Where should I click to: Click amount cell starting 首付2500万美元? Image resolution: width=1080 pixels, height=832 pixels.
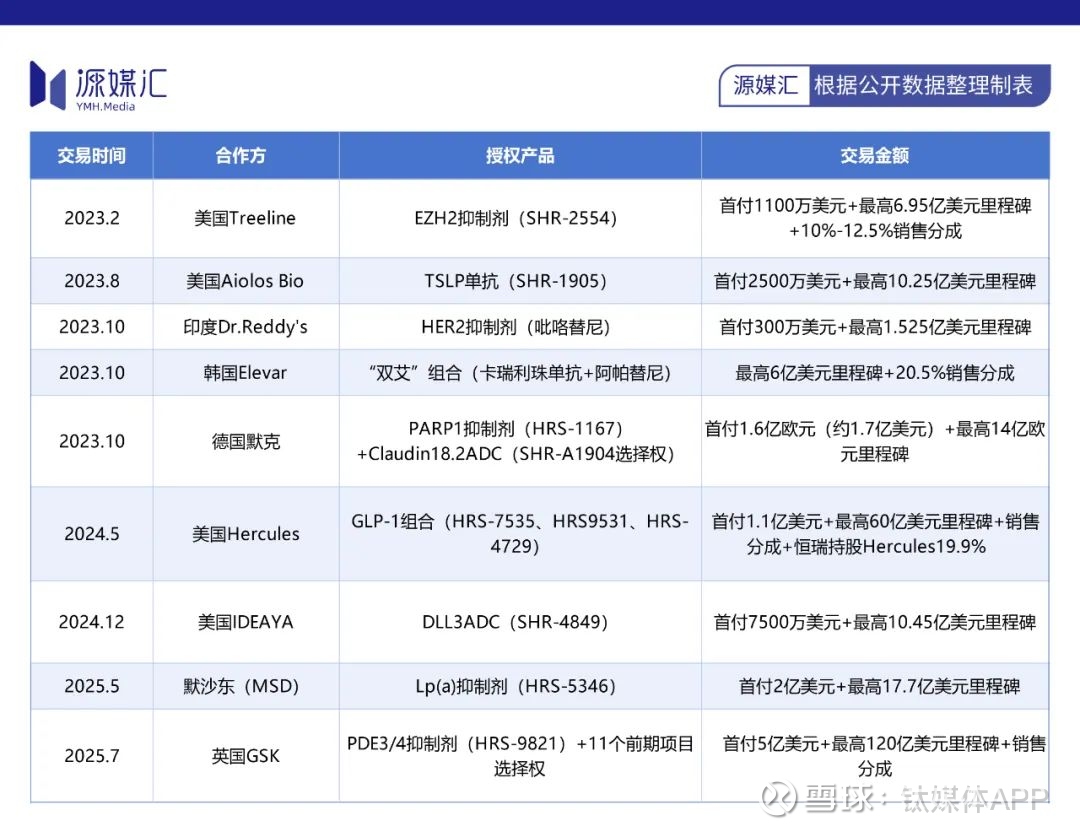click(875, 281)
